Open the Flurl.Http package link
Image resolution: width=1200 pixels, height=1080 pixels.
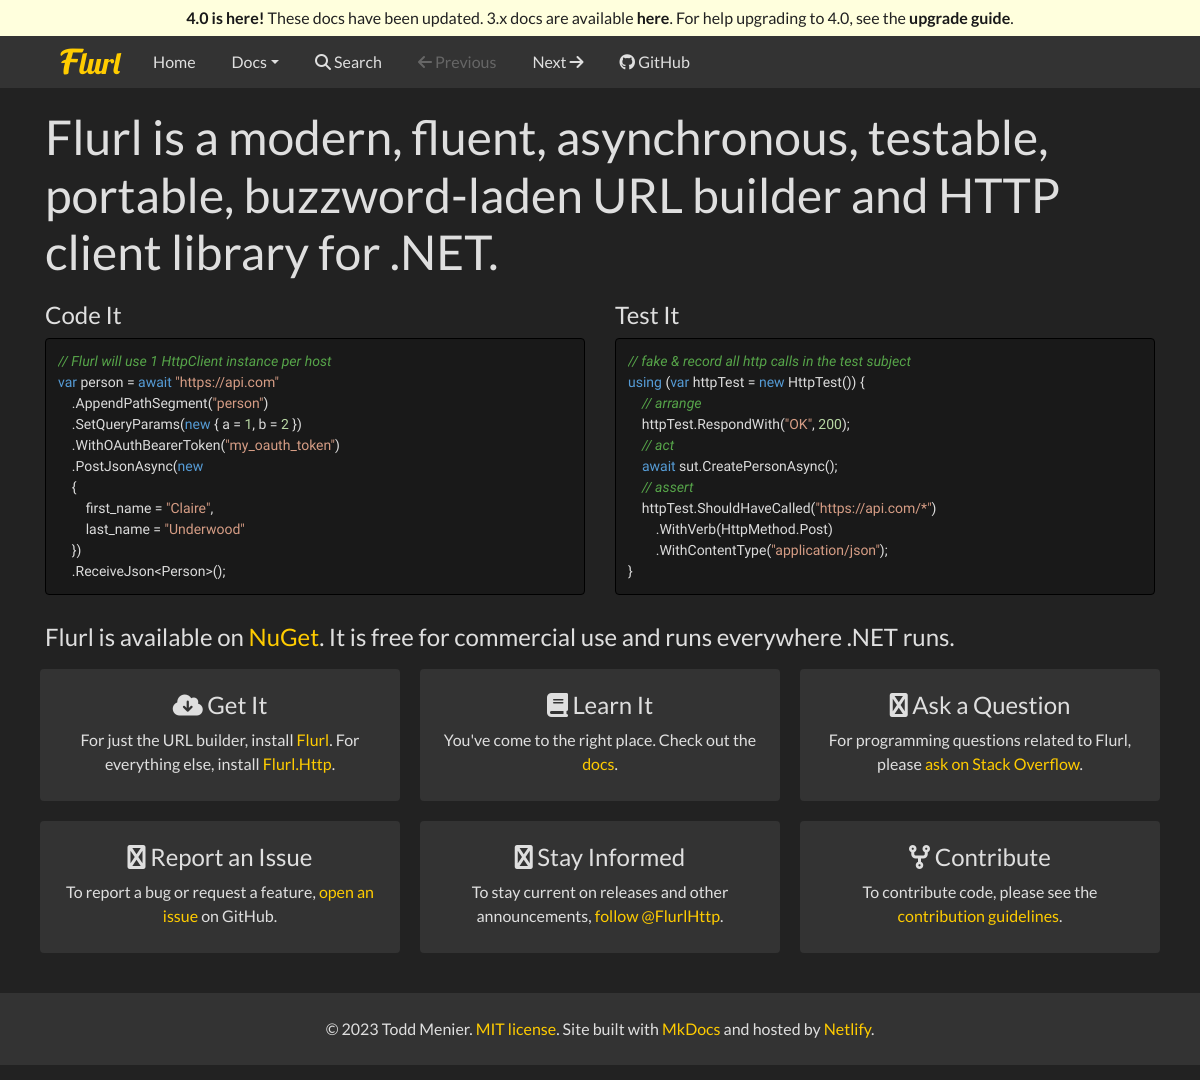click(297, 764)
